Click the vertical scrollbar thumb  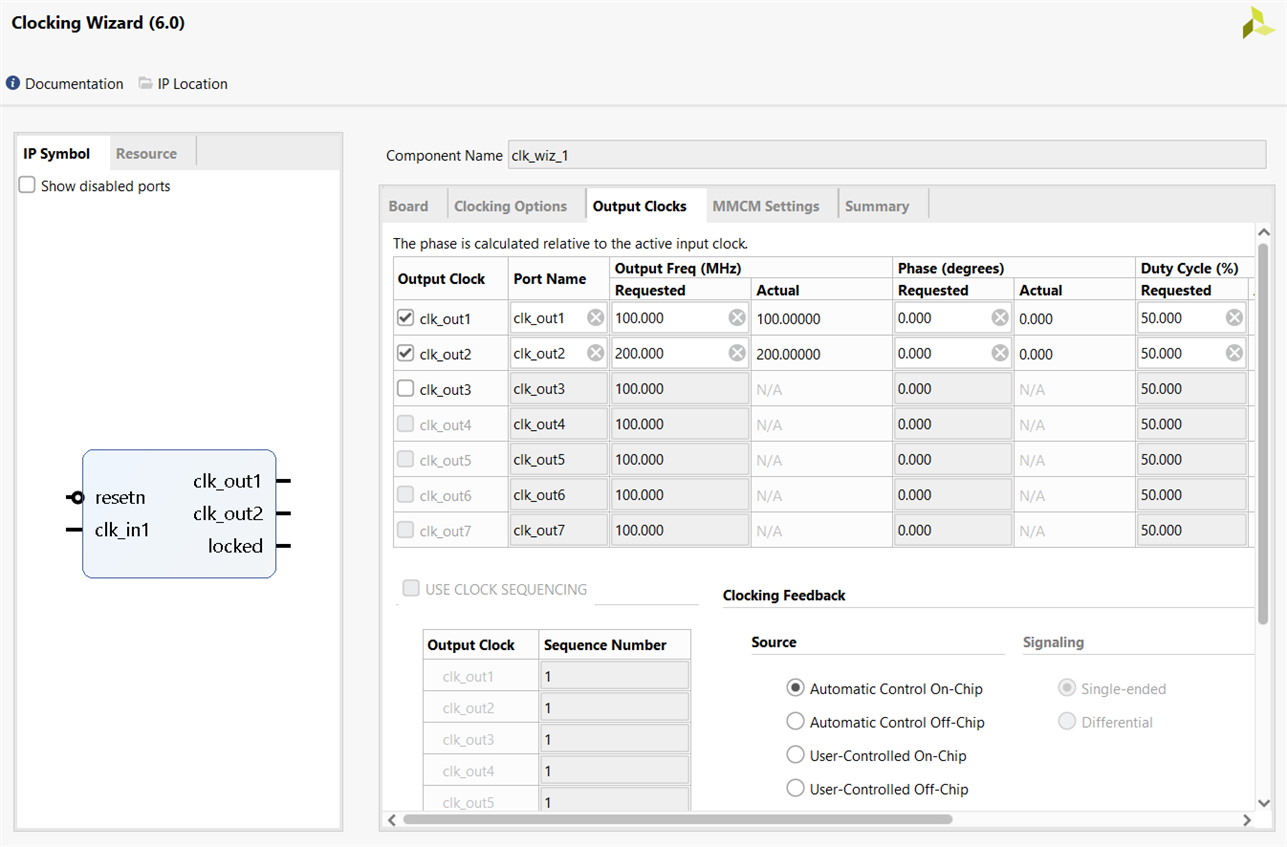(1263, 433)
